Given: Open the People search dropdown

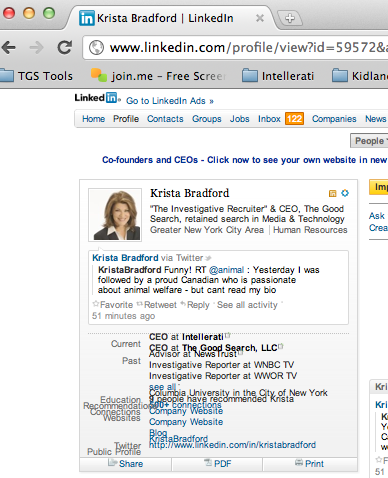Looking at the screenshot, I should [x=369, y=141].
